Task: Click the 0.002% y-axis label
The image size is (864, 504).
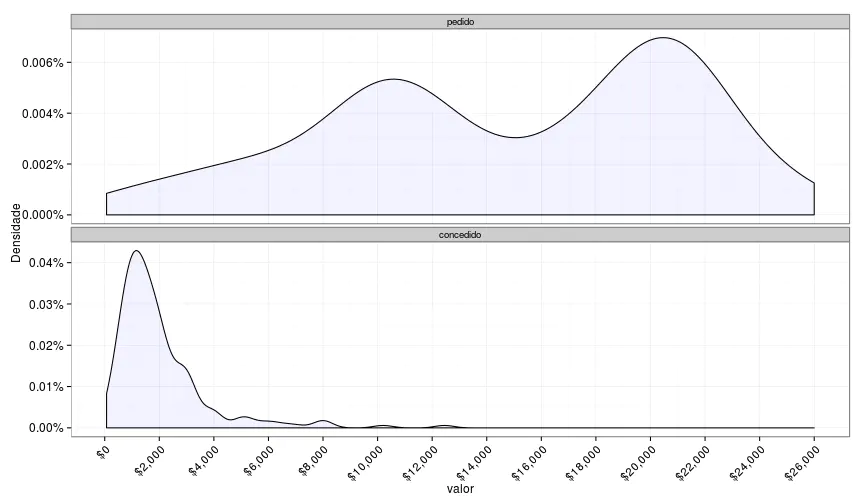Action: point(43,165)
